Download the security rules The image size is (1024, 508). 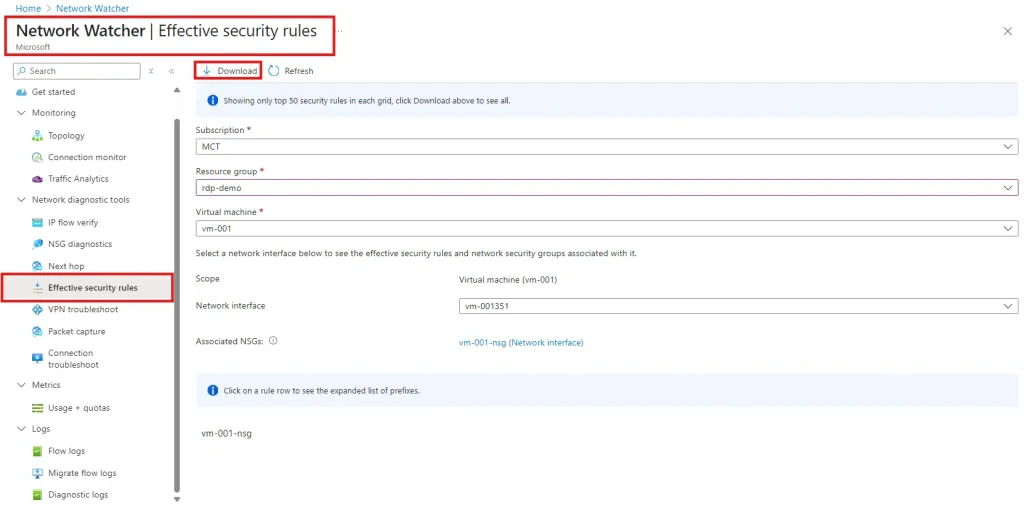coord(229,71)
